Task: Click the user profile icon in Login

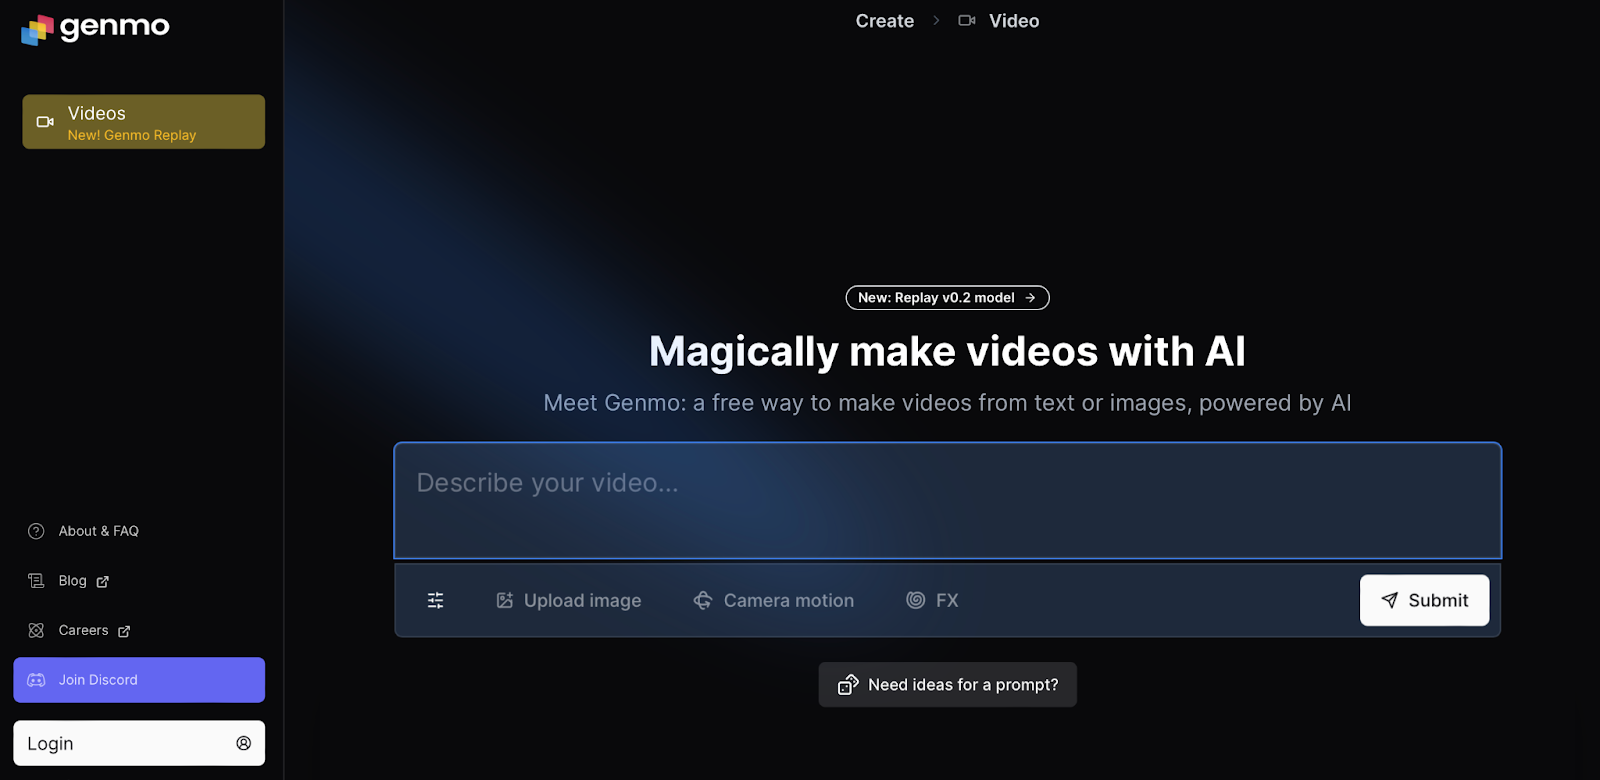Action: tap(243, 743)
